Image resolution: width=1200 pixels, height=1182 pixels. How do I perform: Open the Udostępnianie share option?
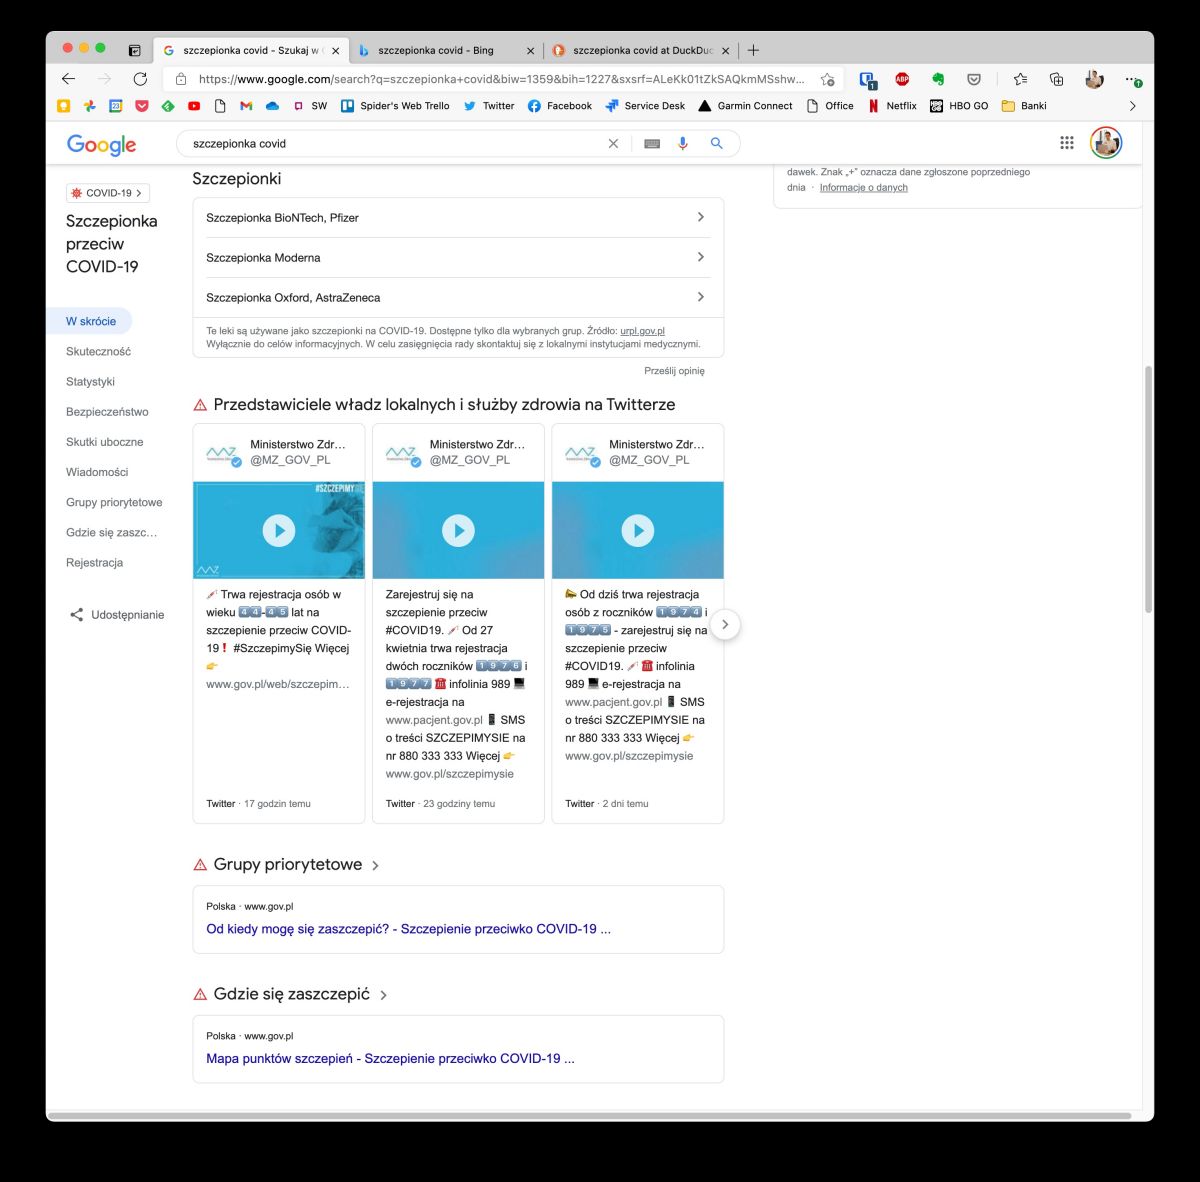point(116,615)
